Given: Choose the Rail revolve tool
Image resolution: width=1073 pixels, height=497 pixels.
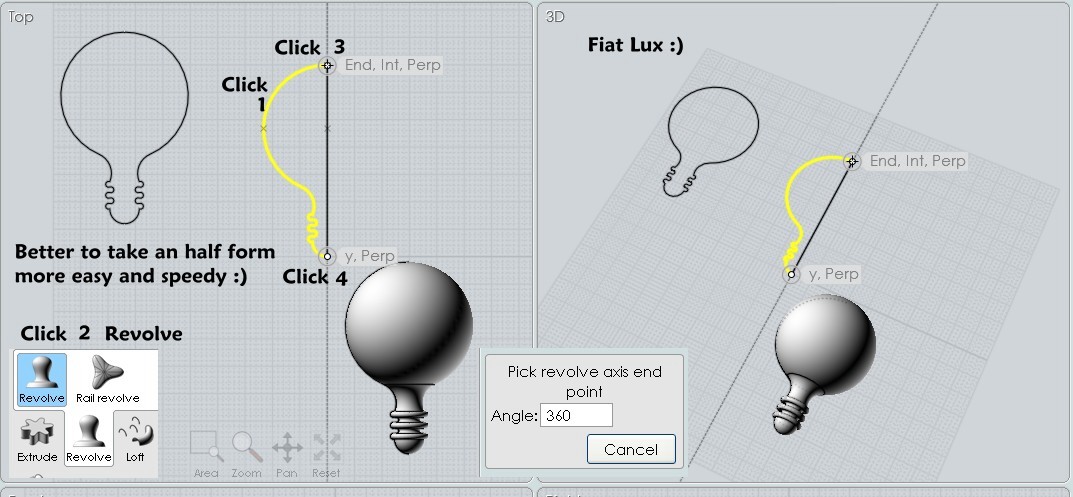Looking at the screenshot, I should point(107,380).
